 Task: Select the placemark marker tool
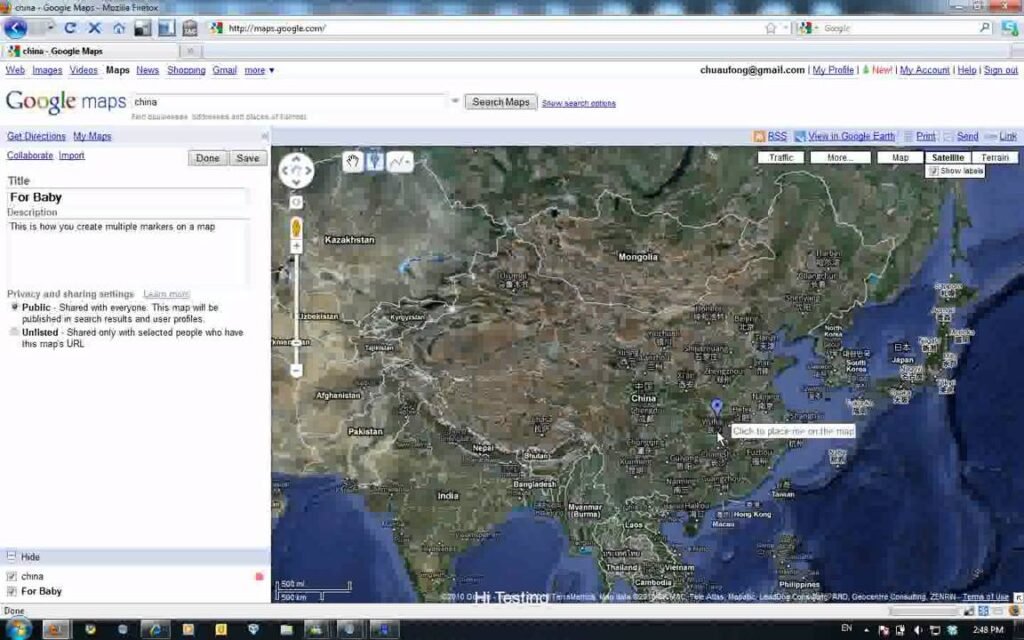coord(375,161)
